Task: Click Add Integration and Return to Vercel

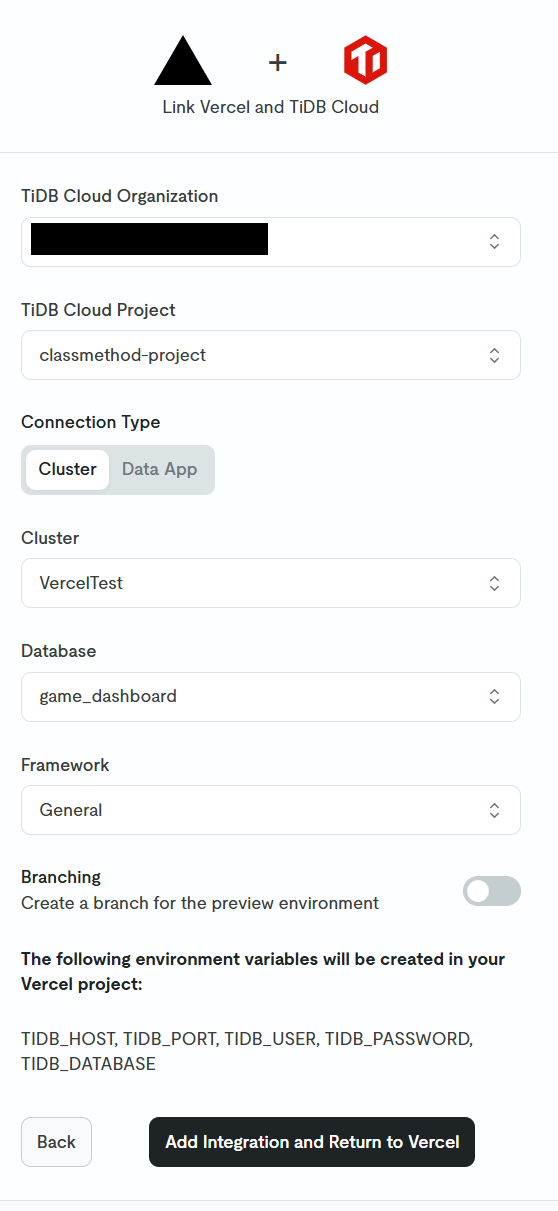Action: point(312,1142)
